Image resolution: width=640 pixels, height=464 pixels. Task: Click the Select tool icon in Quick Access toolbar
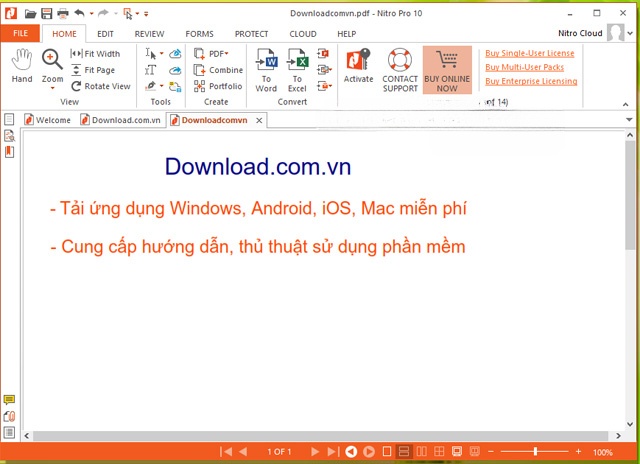(x=128, y=14)
